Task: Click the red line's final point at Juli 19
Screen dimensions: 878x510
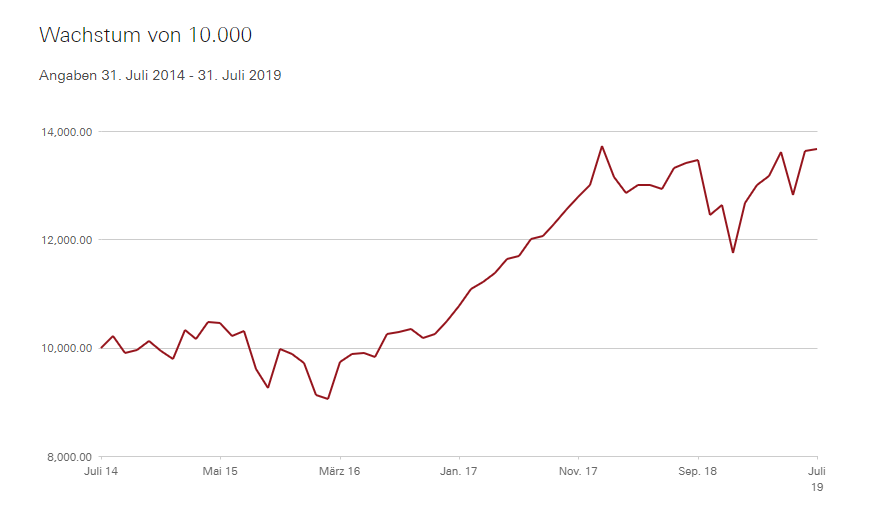Action: (816, 149)
